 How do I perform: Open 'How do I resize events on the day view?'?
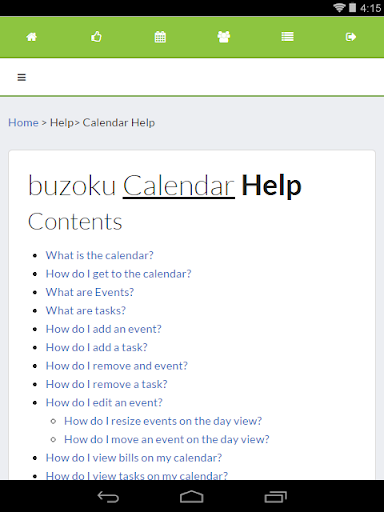click(x=163, y=421)
